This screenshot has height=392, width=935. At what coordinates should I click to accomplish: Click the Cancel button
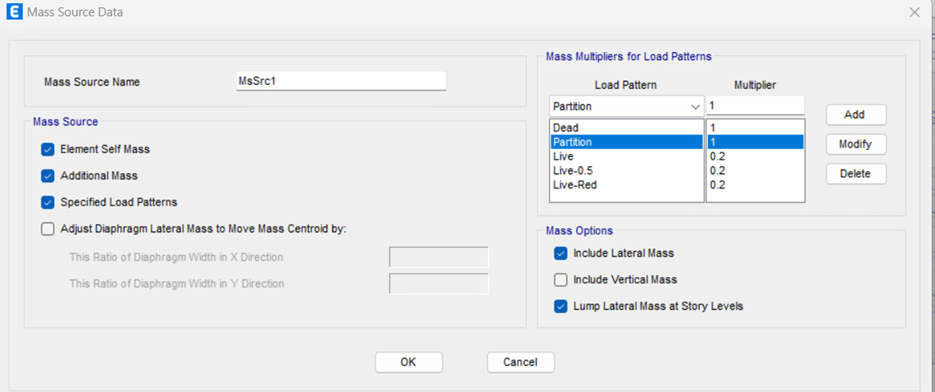point(521,362)
